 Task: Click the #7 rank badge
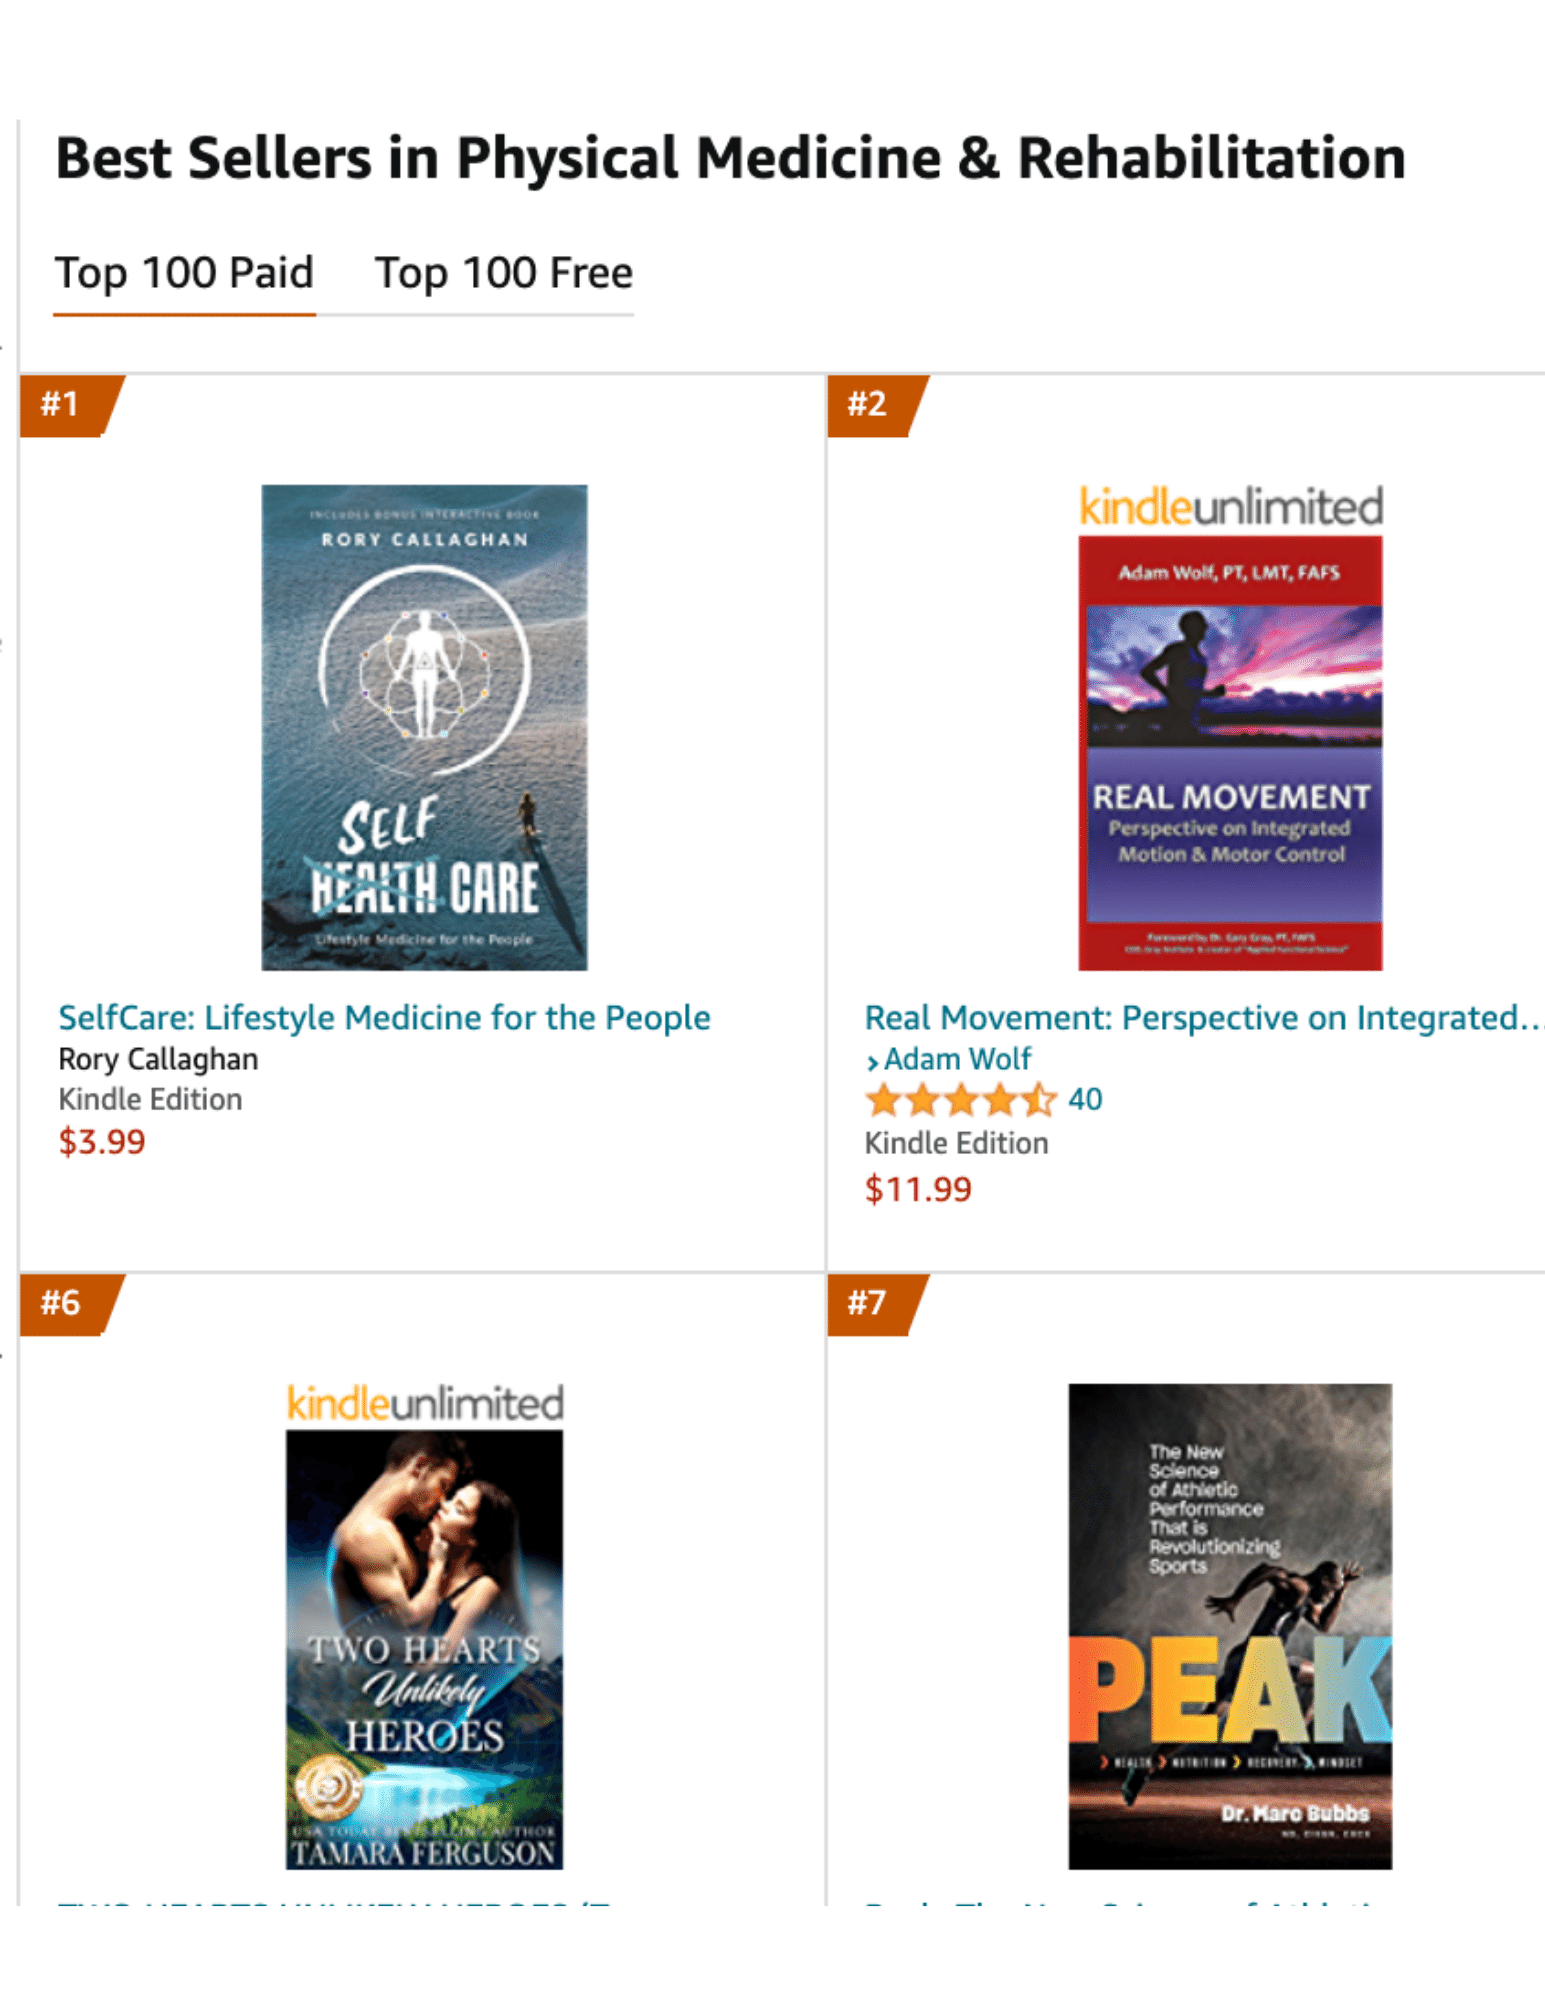point(877,1304)
